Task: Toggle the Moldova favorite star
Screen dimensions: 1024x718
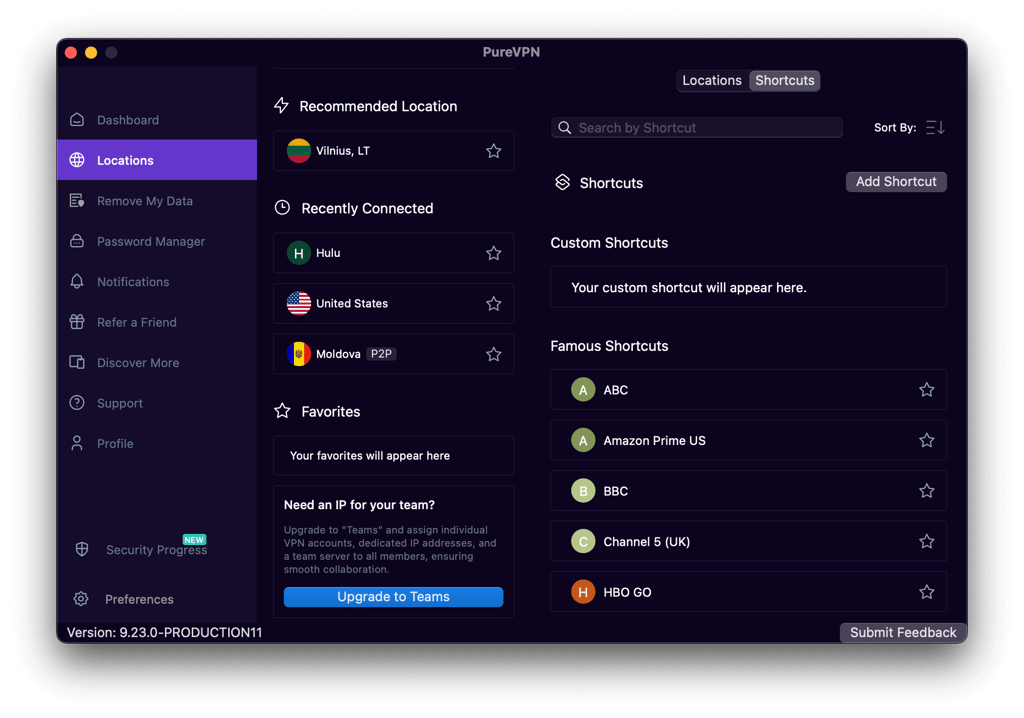Action: coord(494,354)
